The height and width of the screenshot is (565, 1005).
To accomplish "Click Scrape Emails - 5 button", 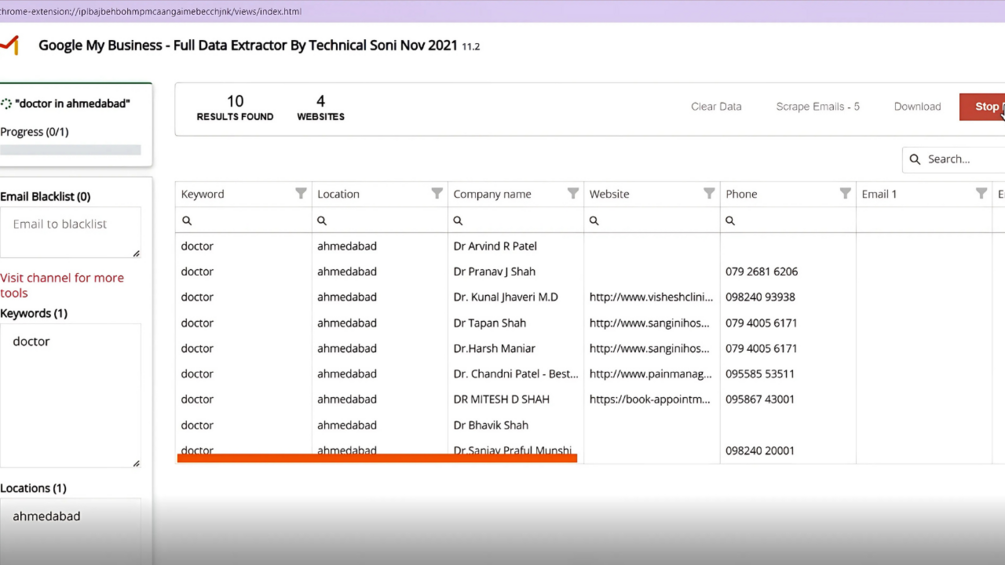I will pos(818,107).
